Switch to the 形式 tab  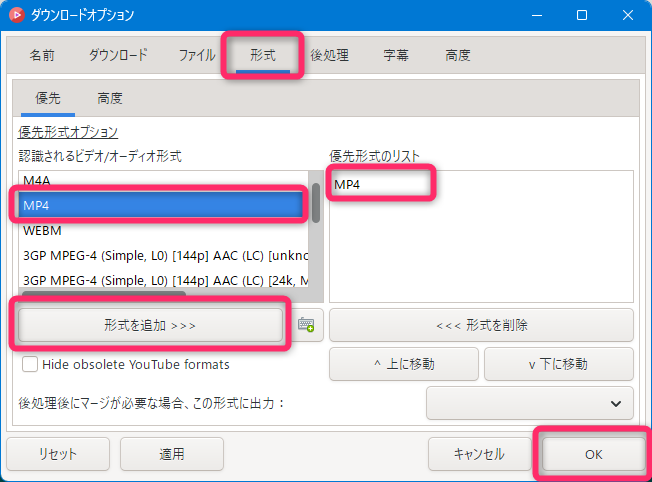[x=262, y=55]
